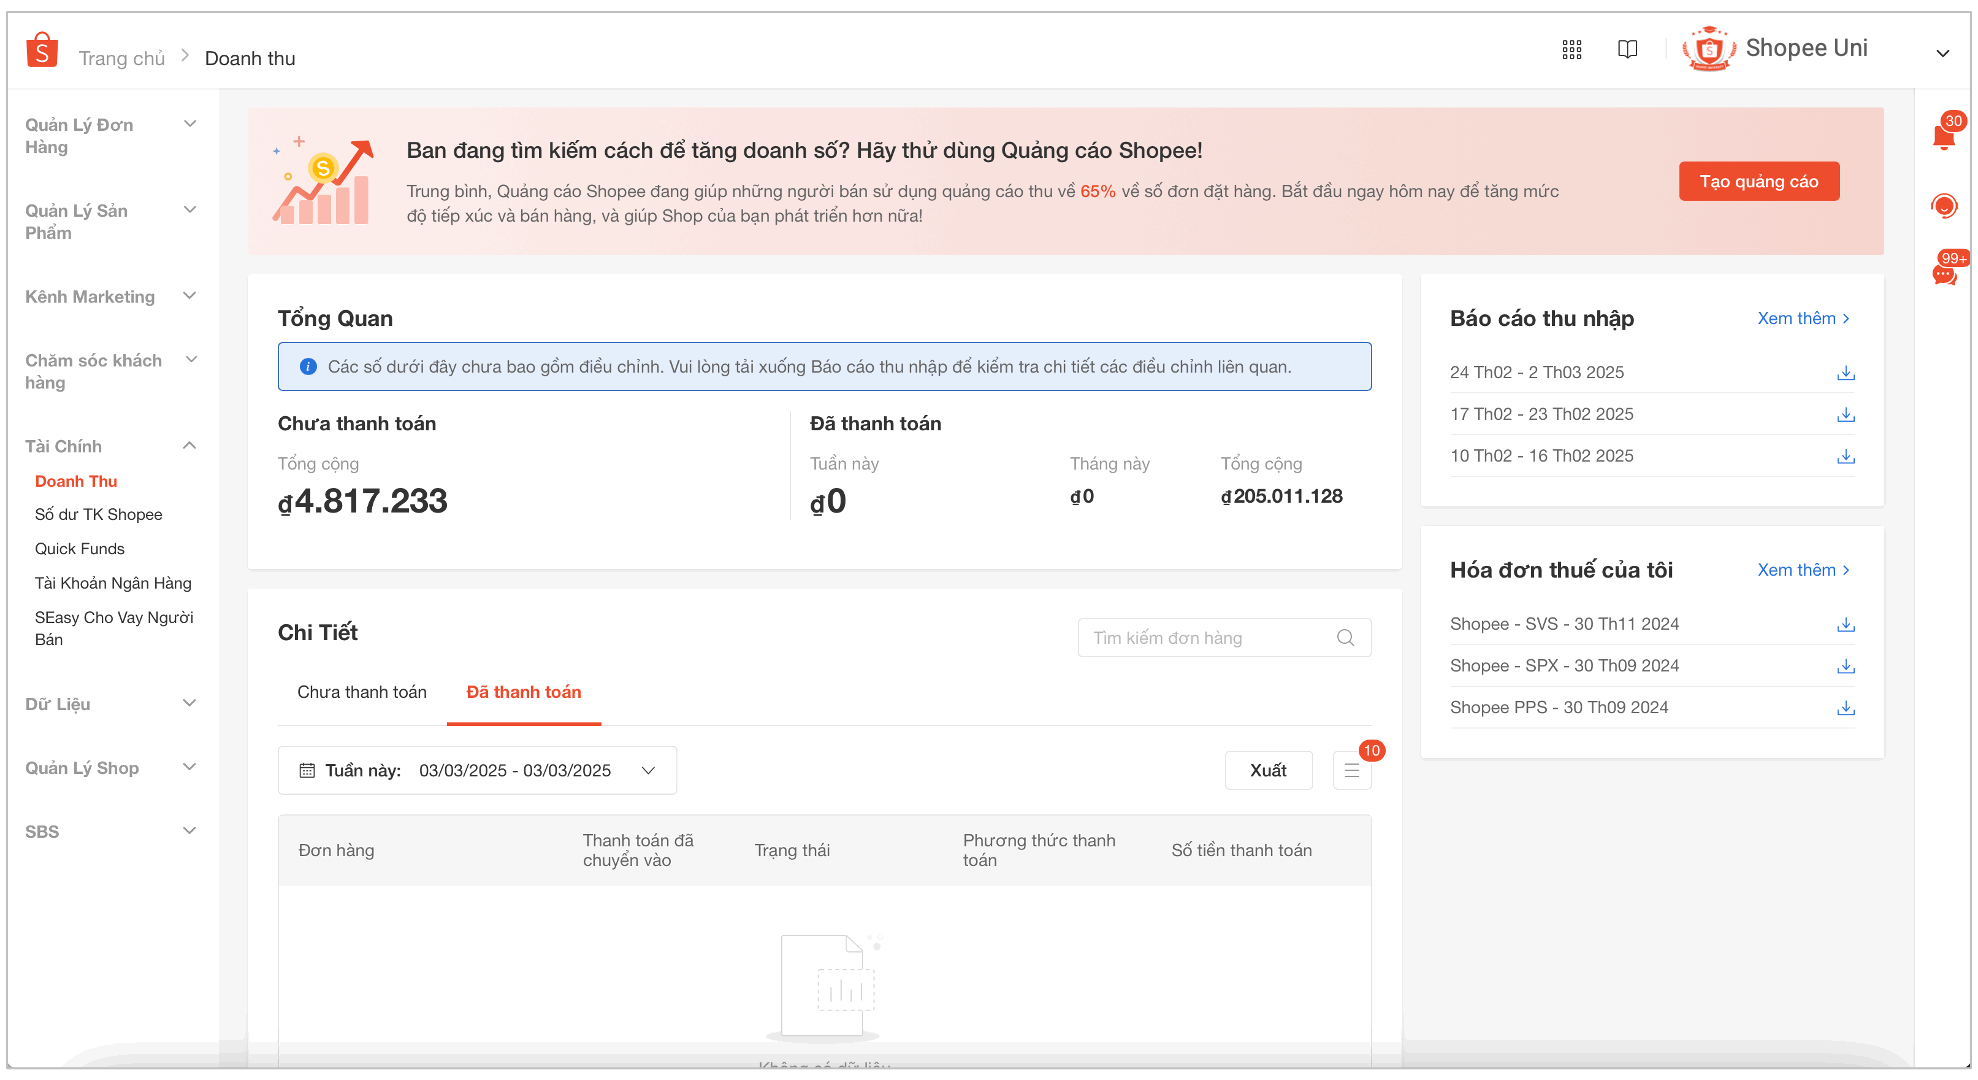Open the chat messages icon with 99+ badge
Screen dimensions: 1978x1080
[x=1944, y=274]
